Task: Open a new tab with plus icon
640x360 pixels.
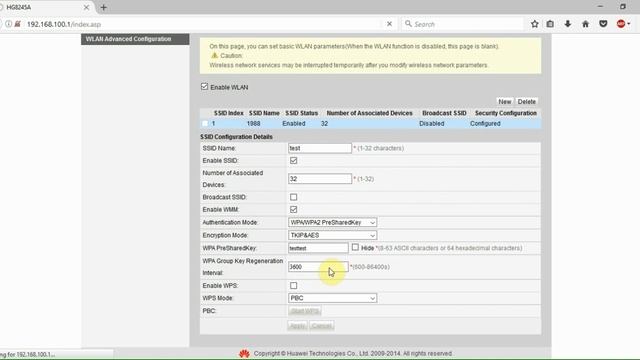Action: (x=103, y=7)
